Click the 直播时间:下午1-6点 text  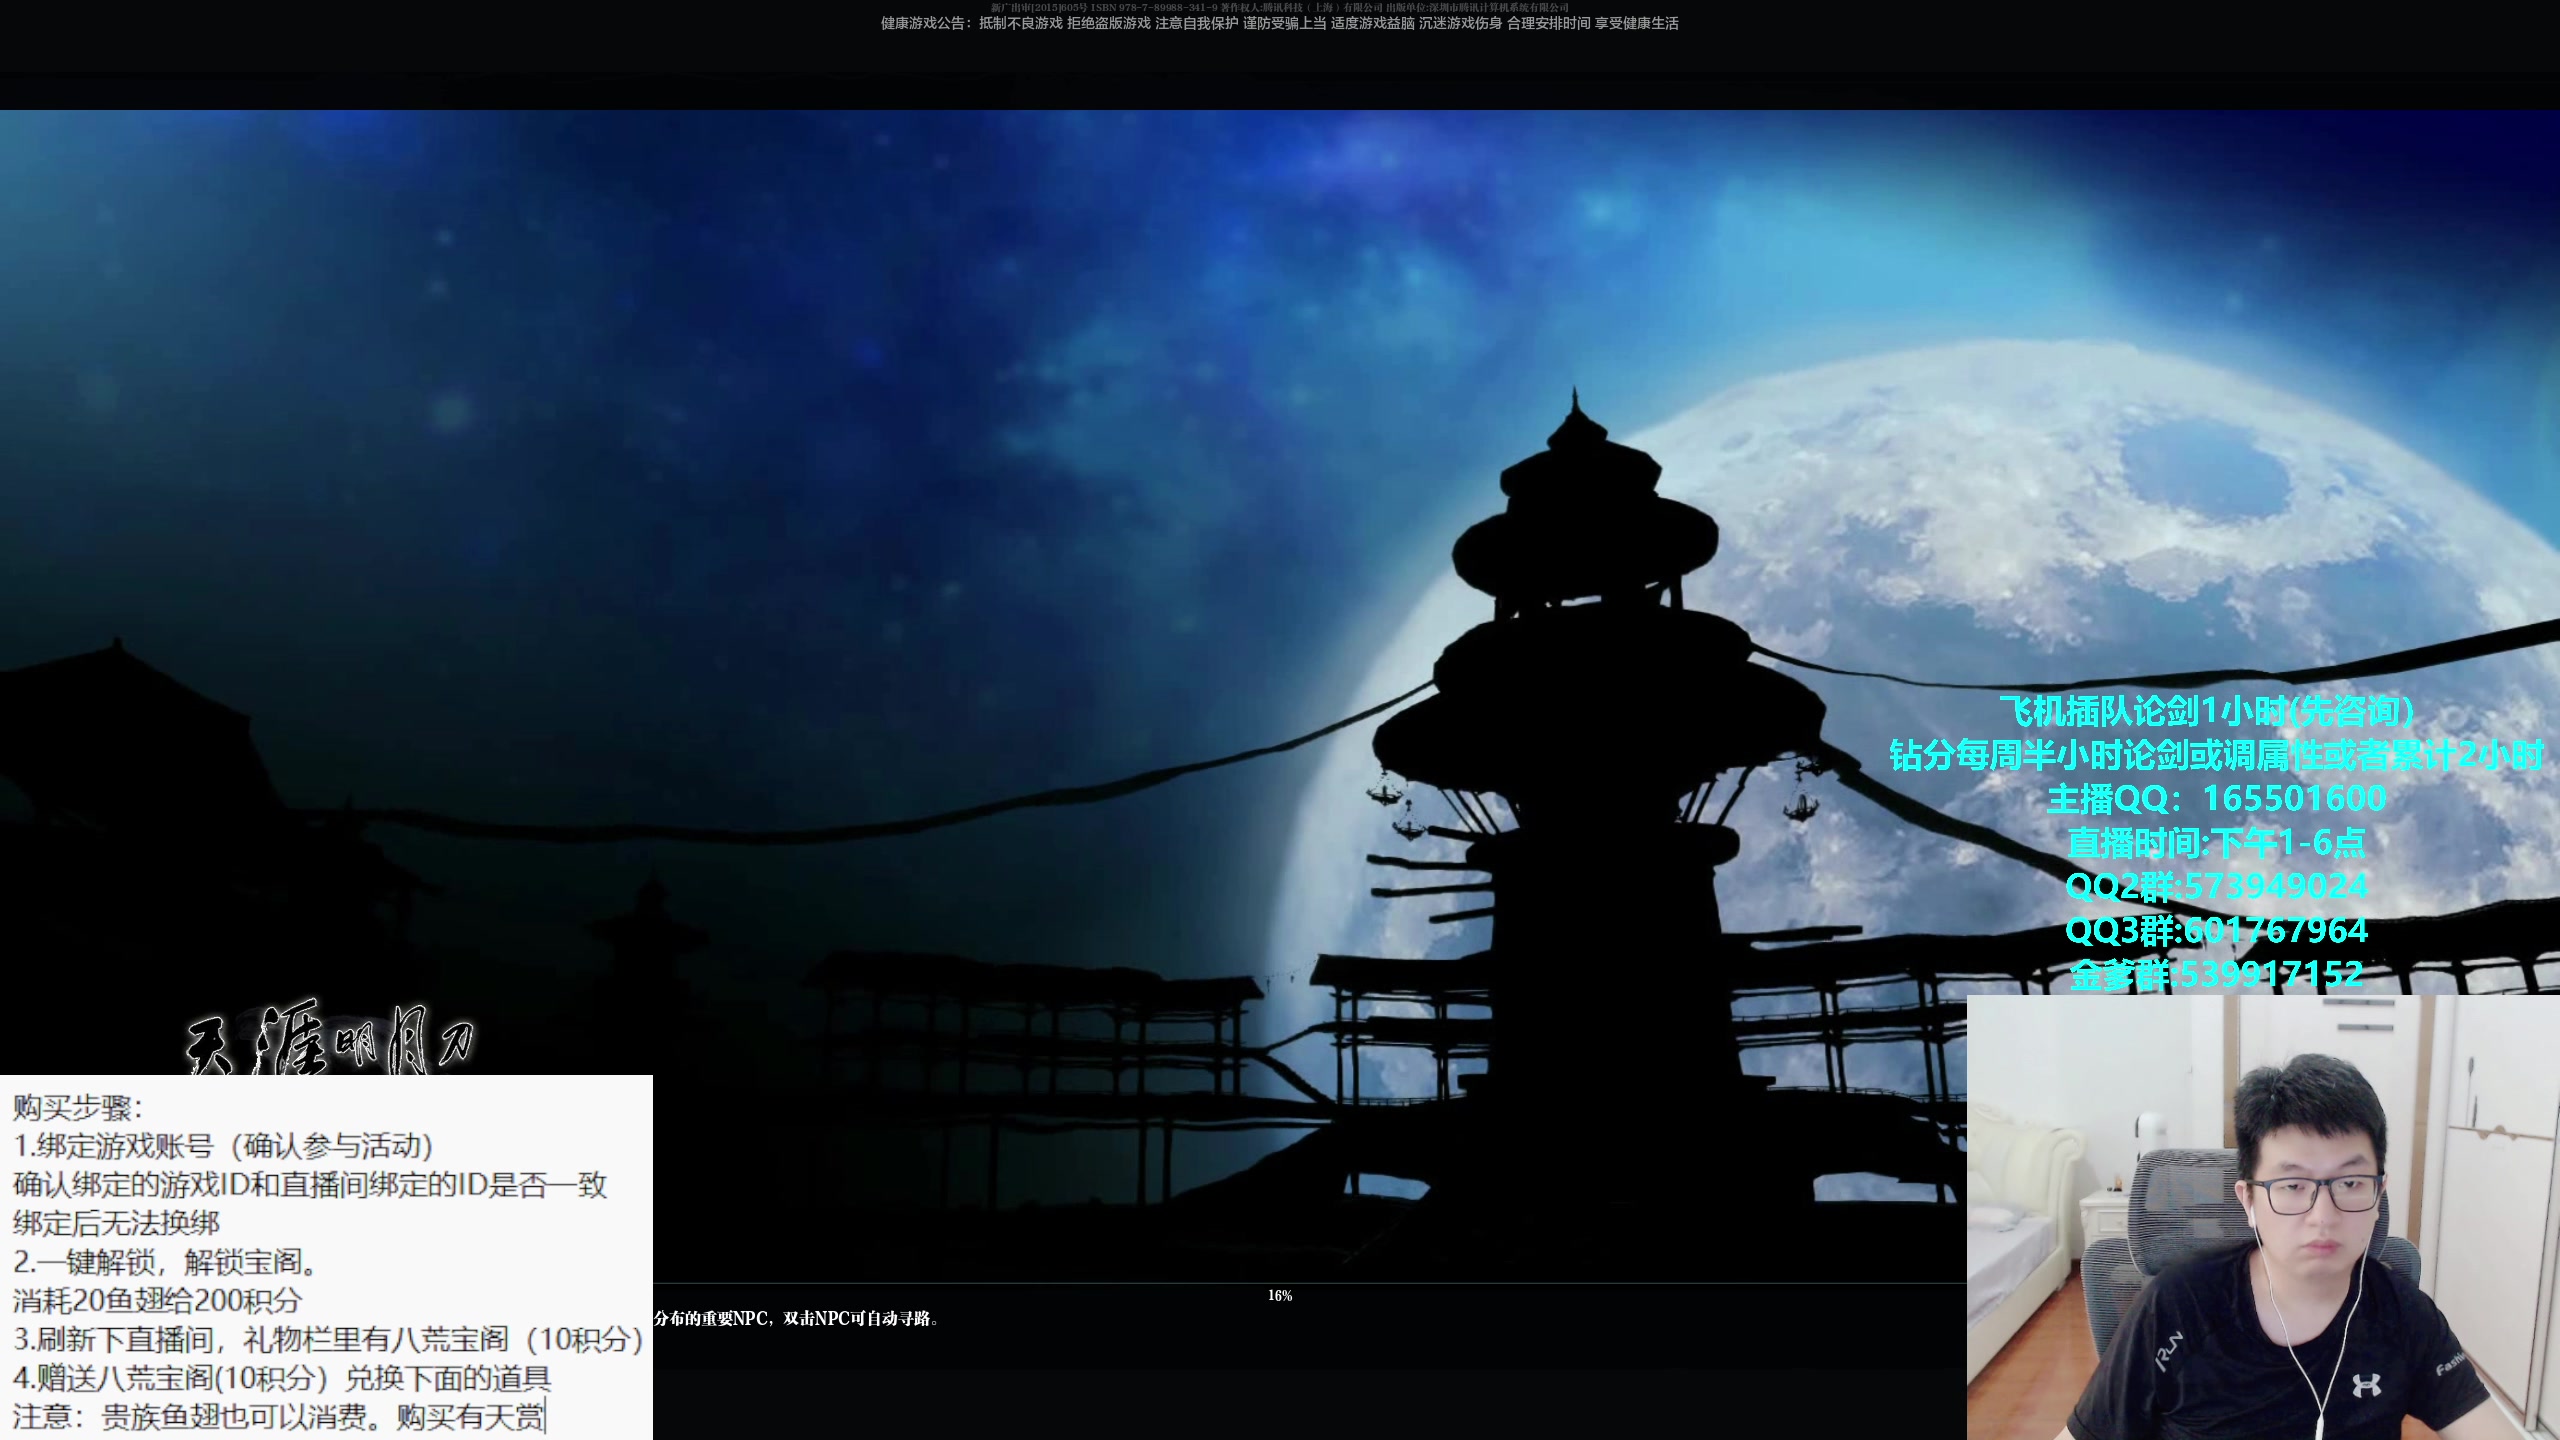point(2216,842)
